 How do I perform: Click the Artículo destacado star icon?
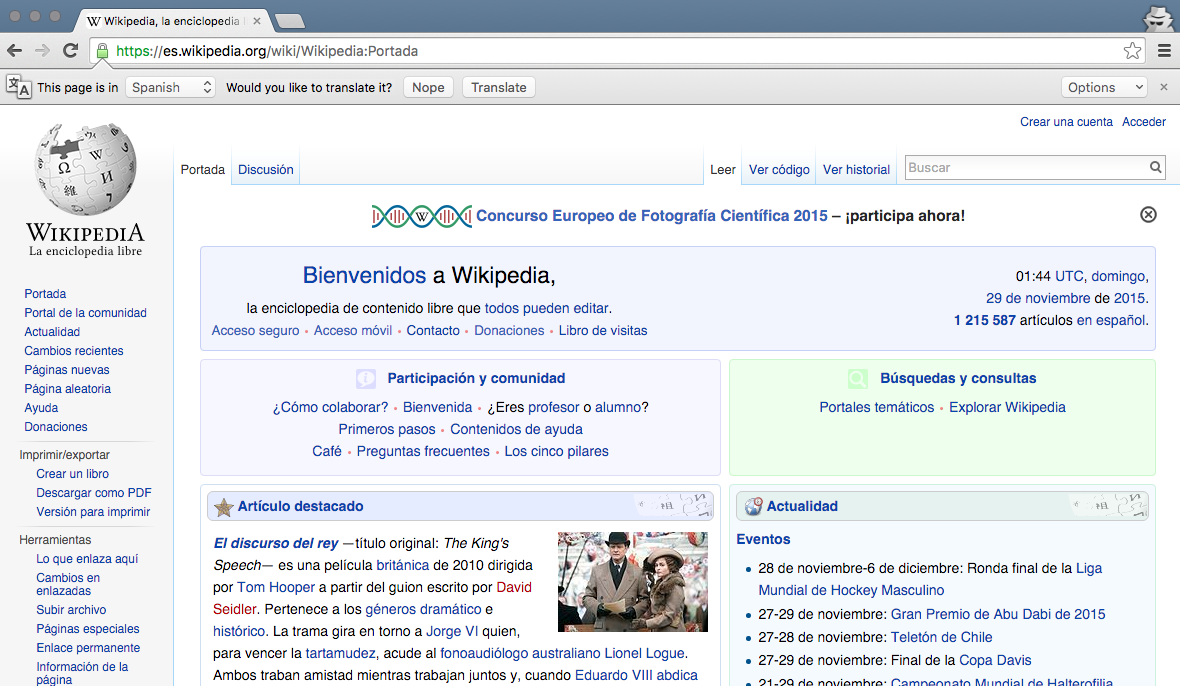click(x=224, y=507)
